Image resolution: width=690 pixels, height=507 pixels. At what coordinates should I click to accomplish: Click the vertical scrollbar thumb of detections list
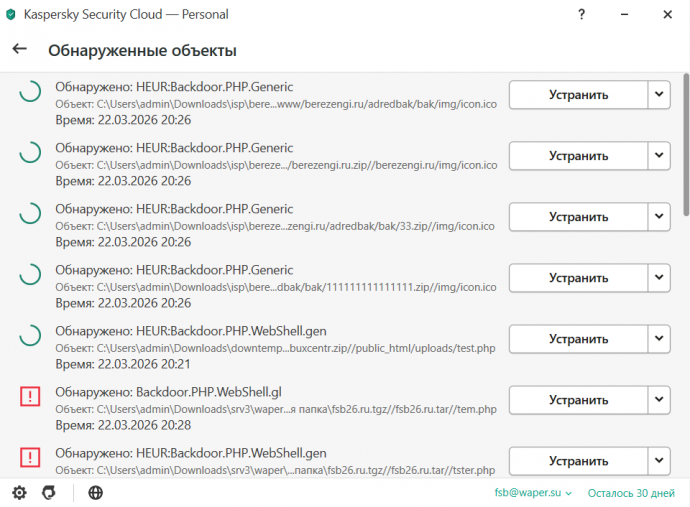686,144
